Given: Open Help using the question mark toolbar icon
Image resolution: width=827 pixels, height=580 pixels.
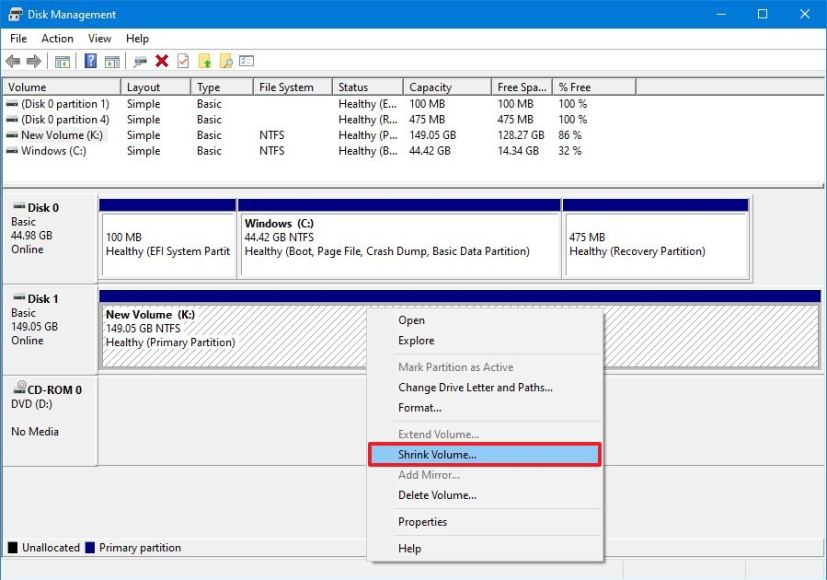Looking at the screenshot, I should (90, 61).
